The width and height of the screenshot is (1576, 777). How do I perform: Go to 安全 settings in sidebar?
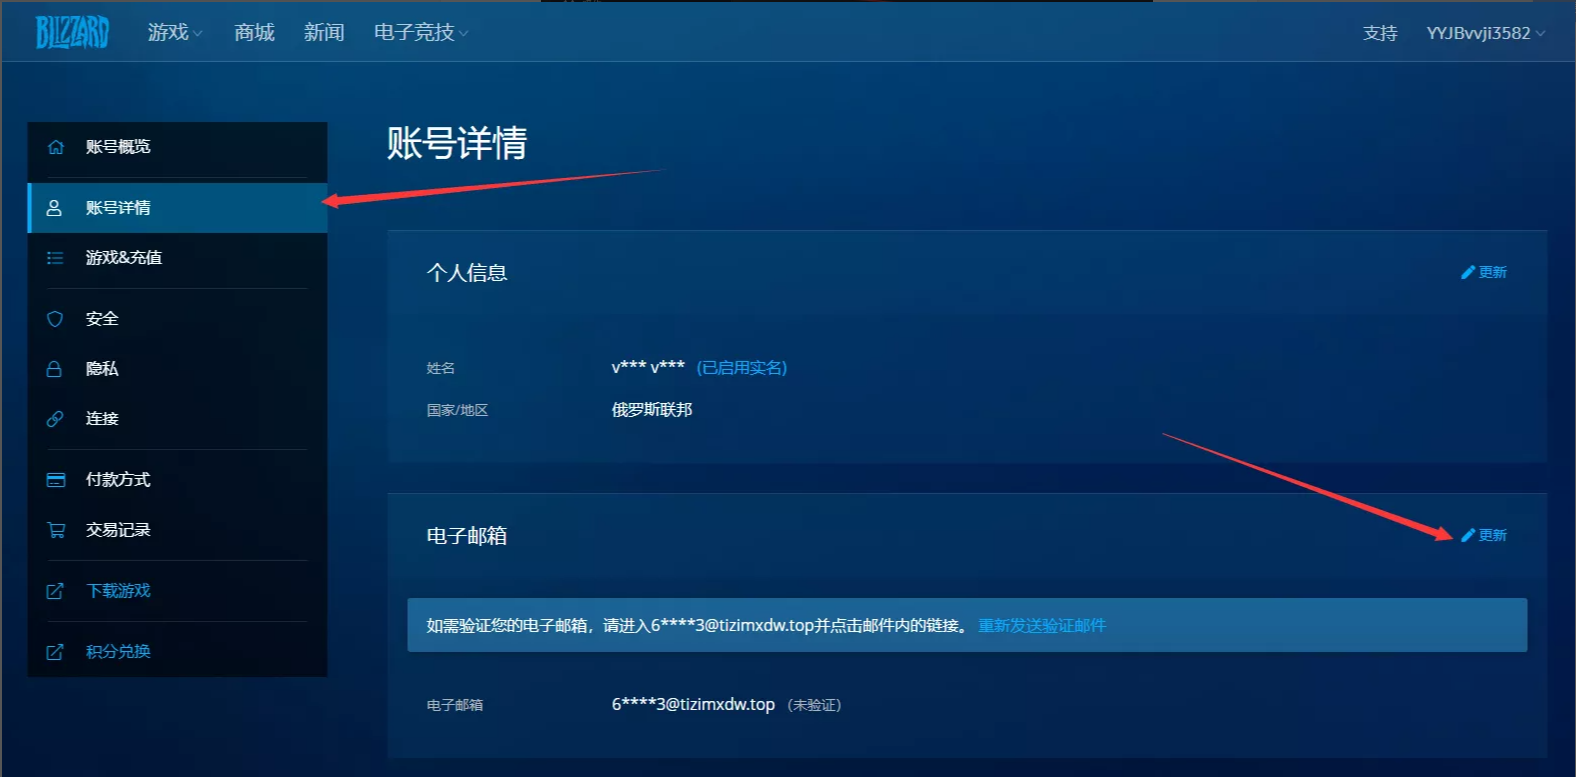click(177, 319)
